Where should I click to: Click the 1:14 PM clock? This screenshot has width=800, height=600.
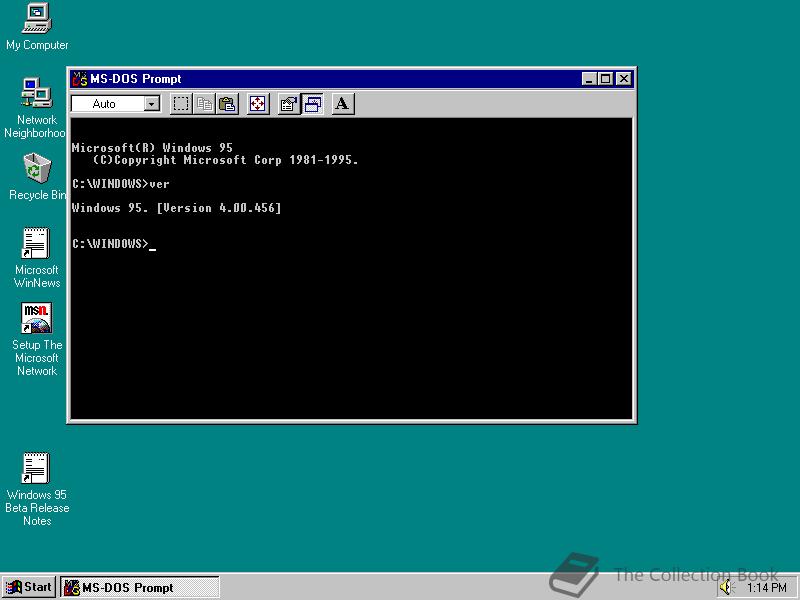click(x=766, y=588)
